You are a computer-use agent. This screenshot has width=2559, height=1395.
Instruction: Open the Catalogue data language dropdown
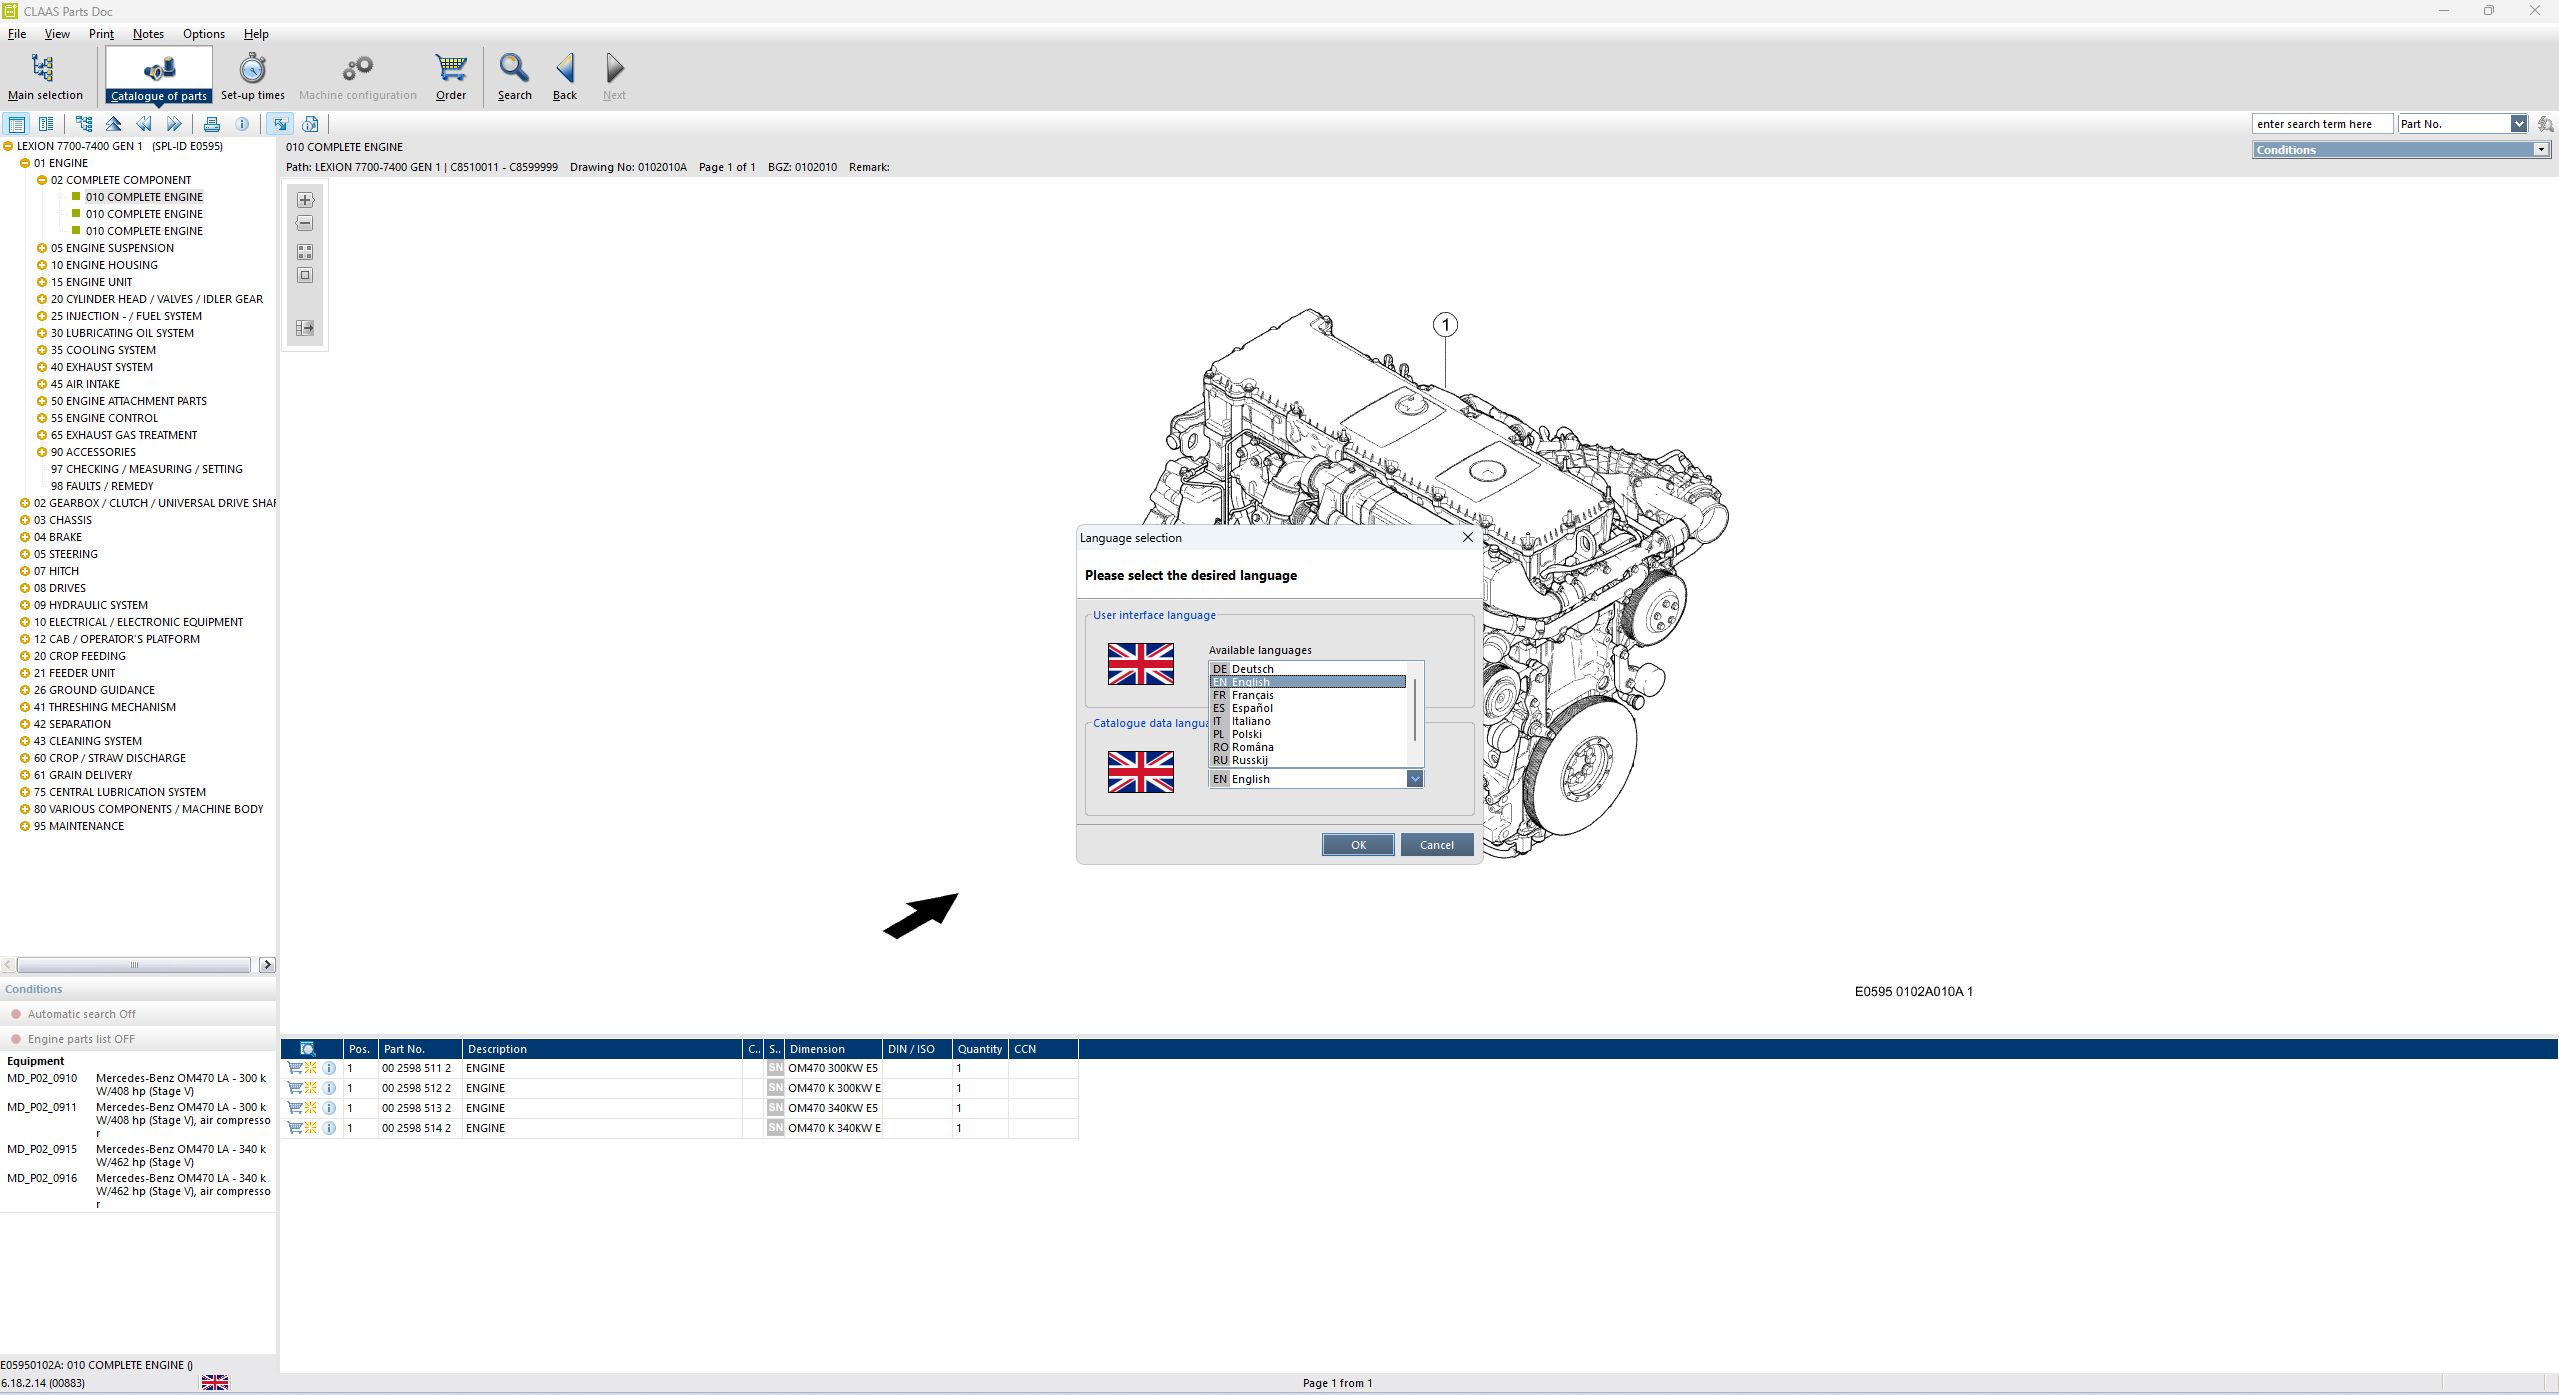1415,778
